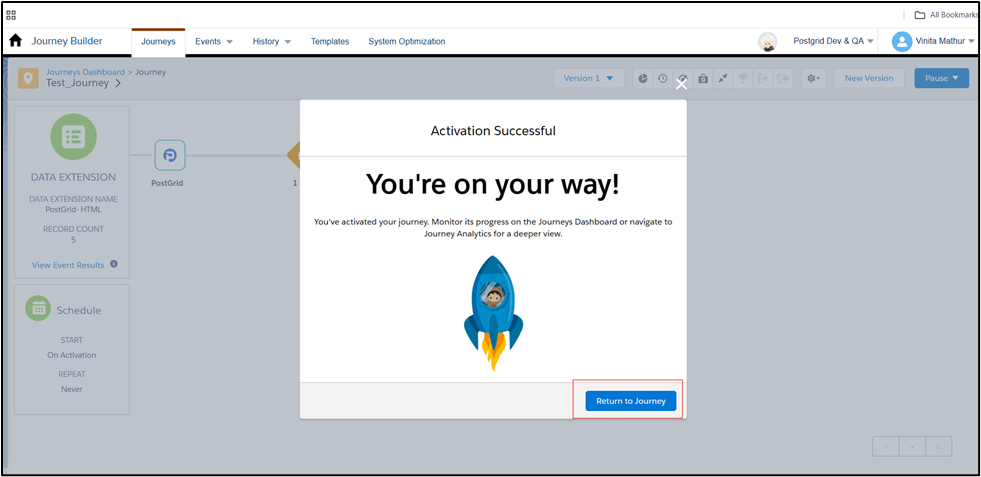The width and height of the screenshot is (981, 477).
Task: Click the middle canvas zoom control button
Action: (912, 447)
